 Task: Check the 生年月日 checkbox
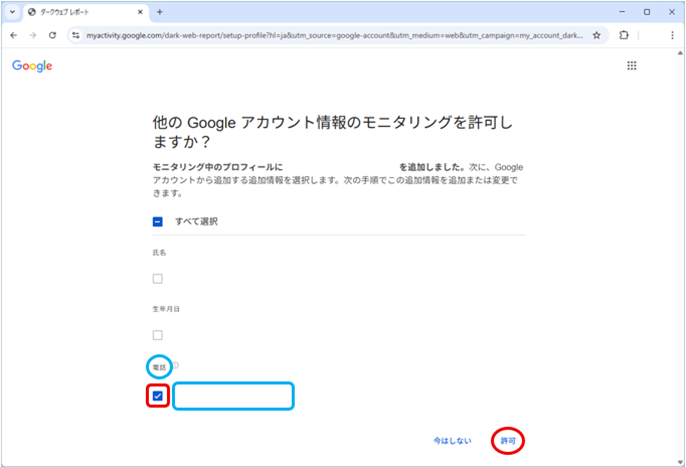click(x=158, y=335)
